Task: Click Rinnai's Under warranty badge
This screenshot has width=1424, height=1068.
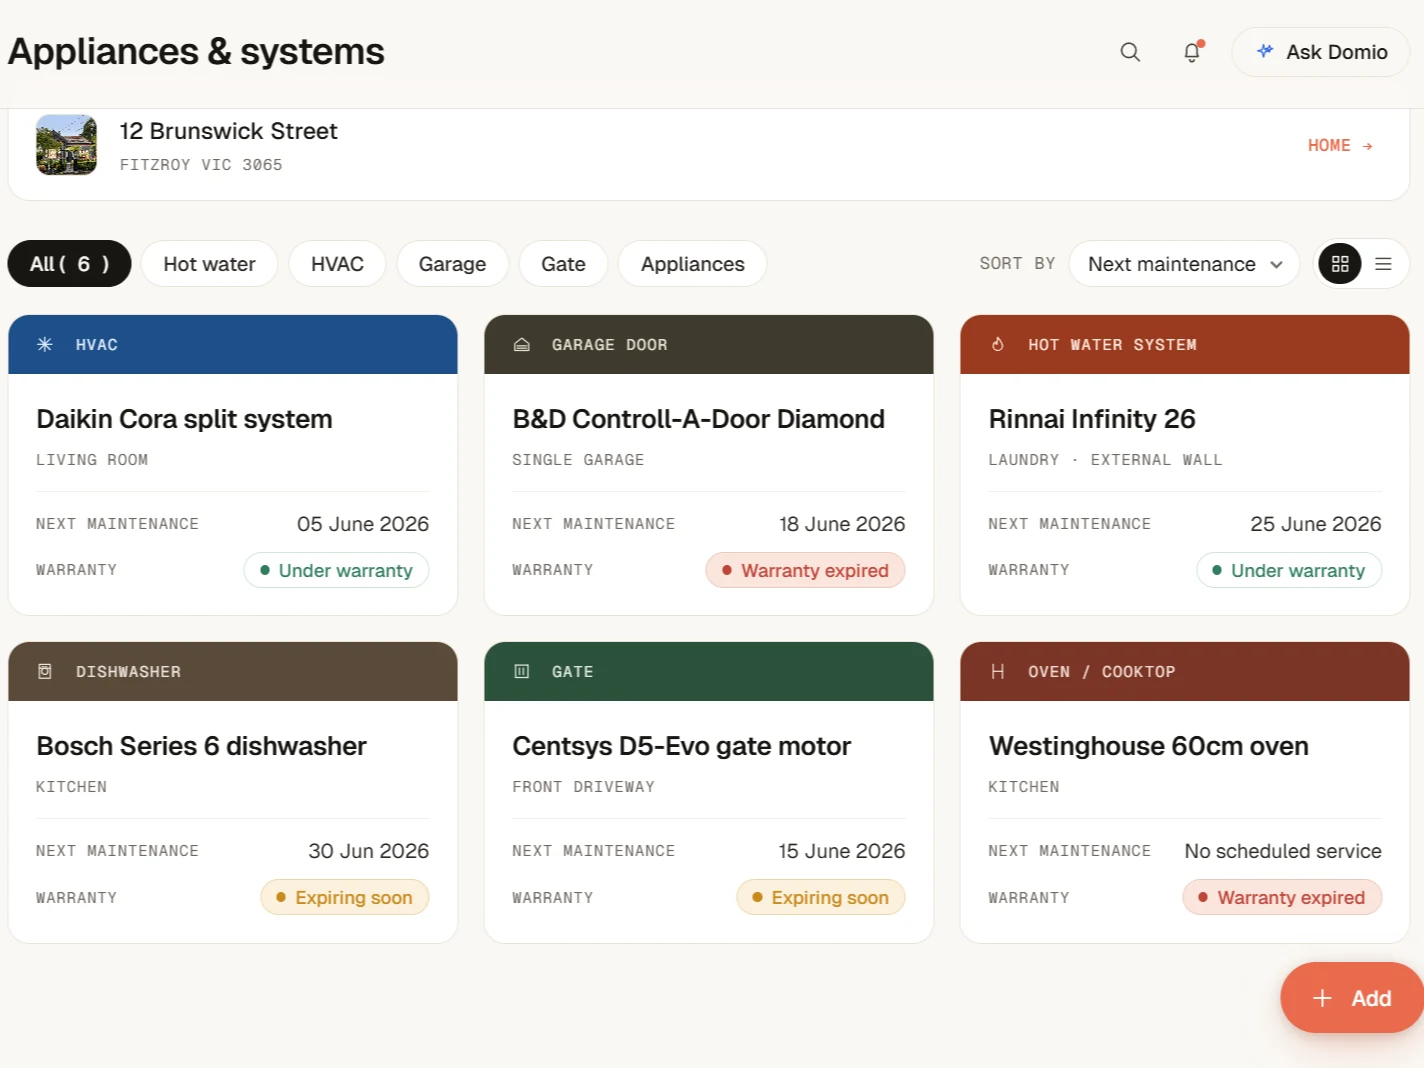Action: tap(1289, 570)
